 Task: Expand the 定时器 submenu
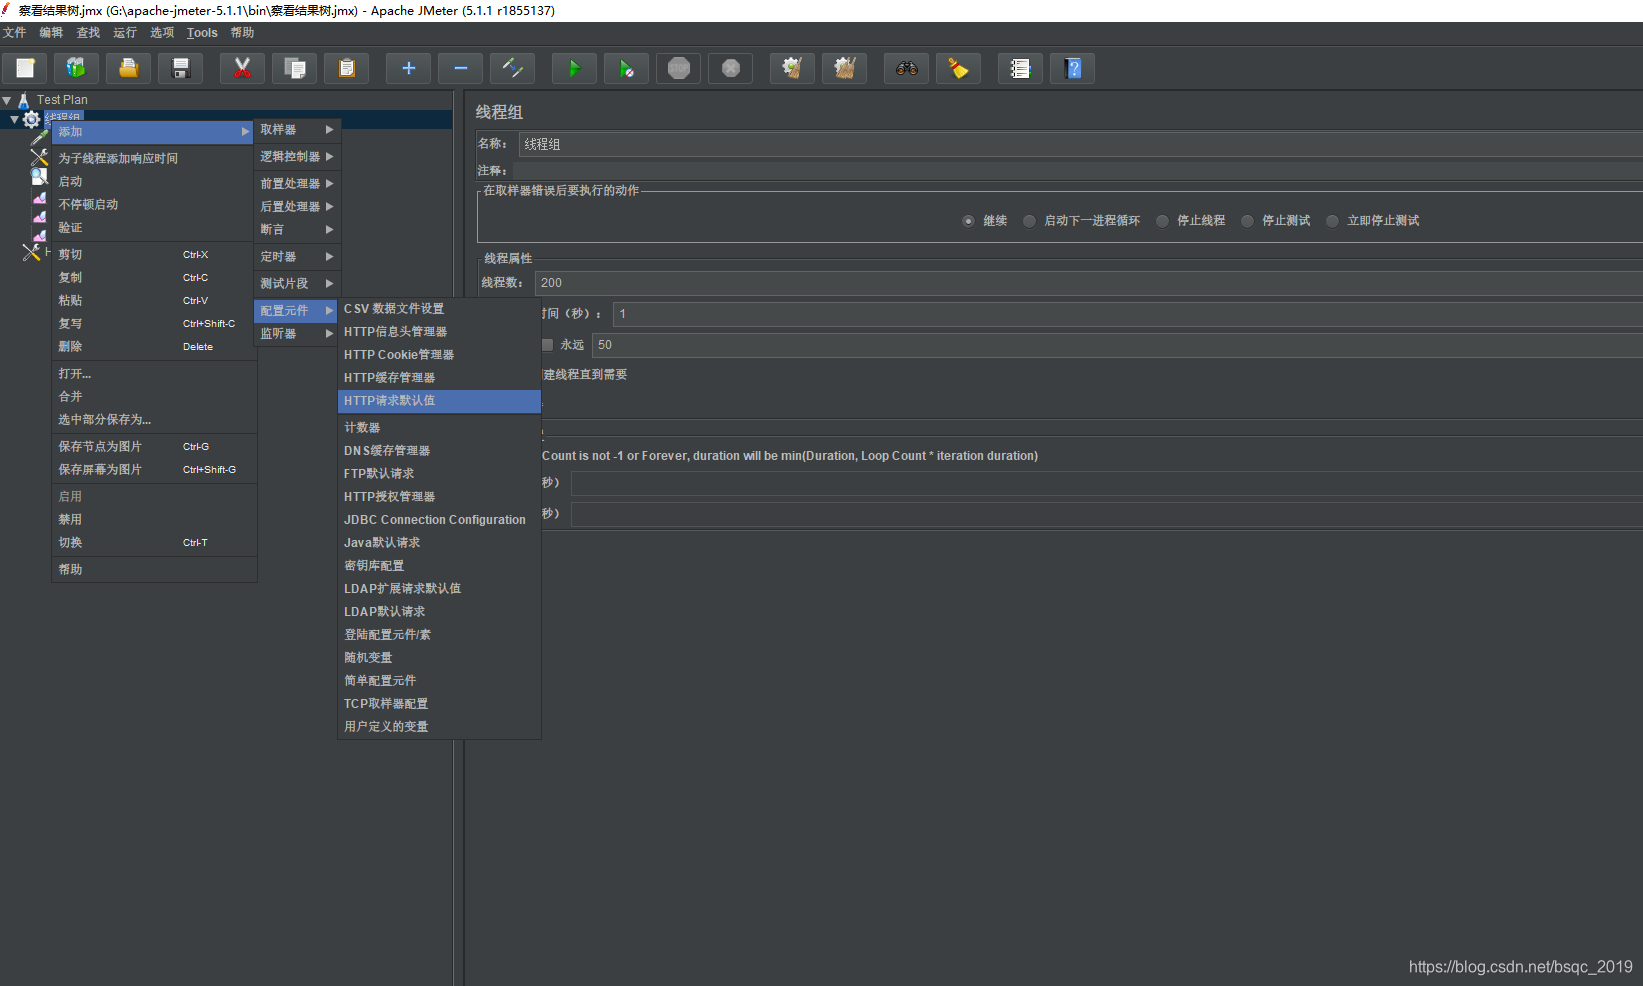[297, 257]
